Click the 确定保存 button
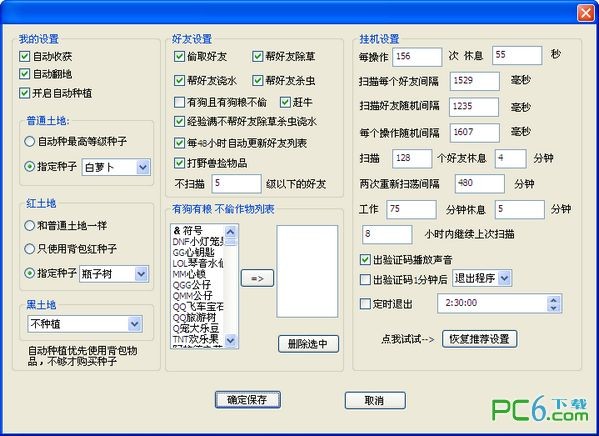Image resolution: width=599 pixels, height=436 pixels. point(248,400)
